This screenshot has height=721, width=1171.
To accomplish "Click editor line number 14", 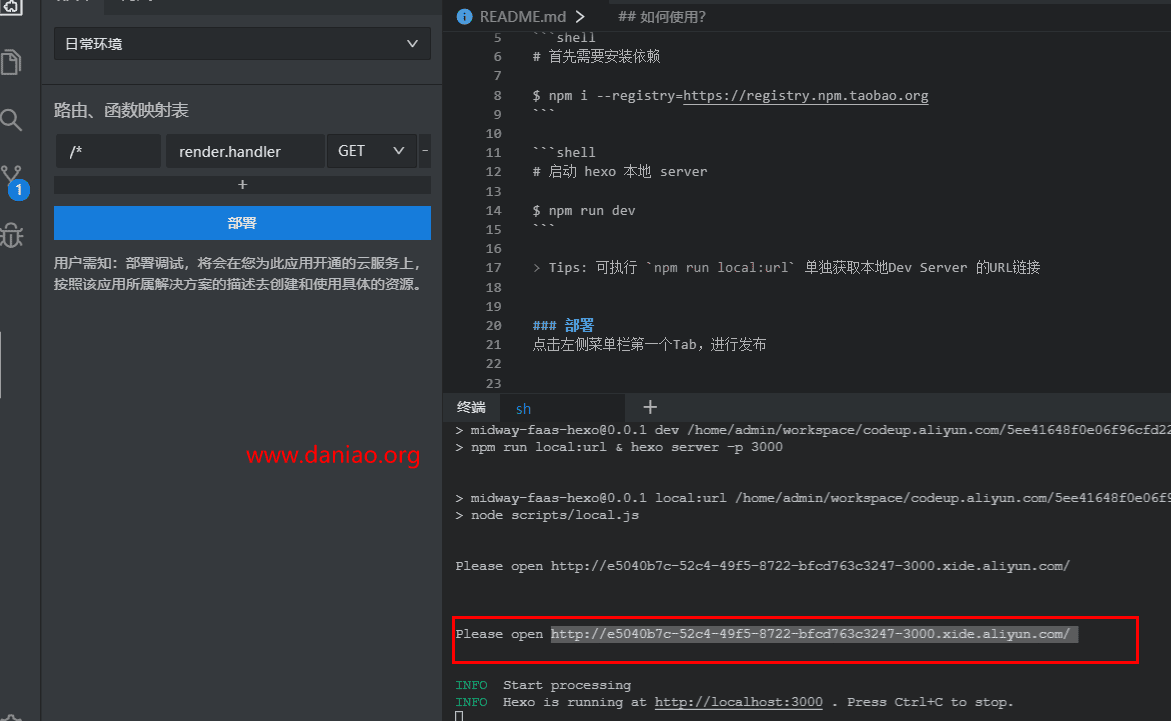I will pyautogui.click(x=494, y=211).
